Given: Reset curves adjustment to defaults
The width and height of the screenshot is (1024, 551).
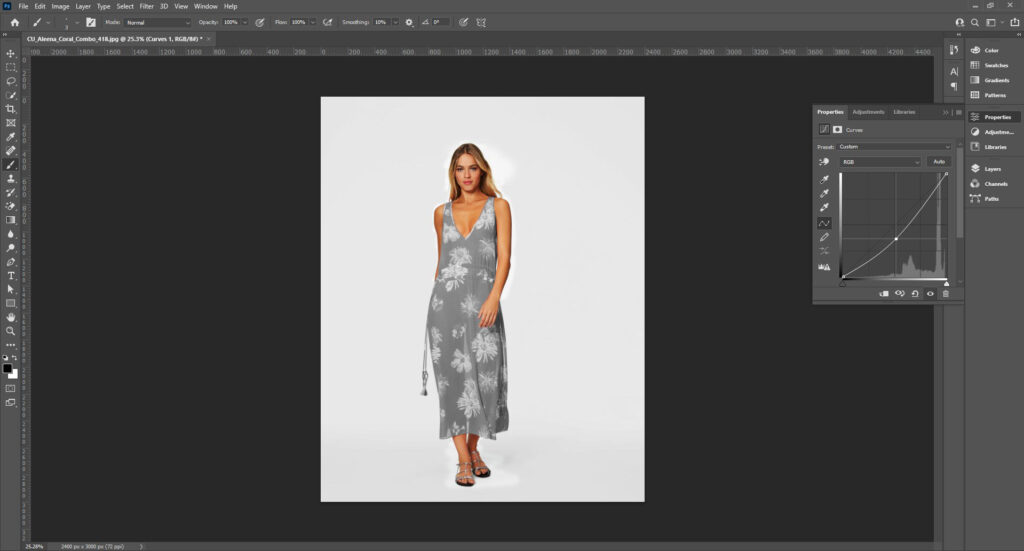Looking at the screenshot, I should coord(915,294).
